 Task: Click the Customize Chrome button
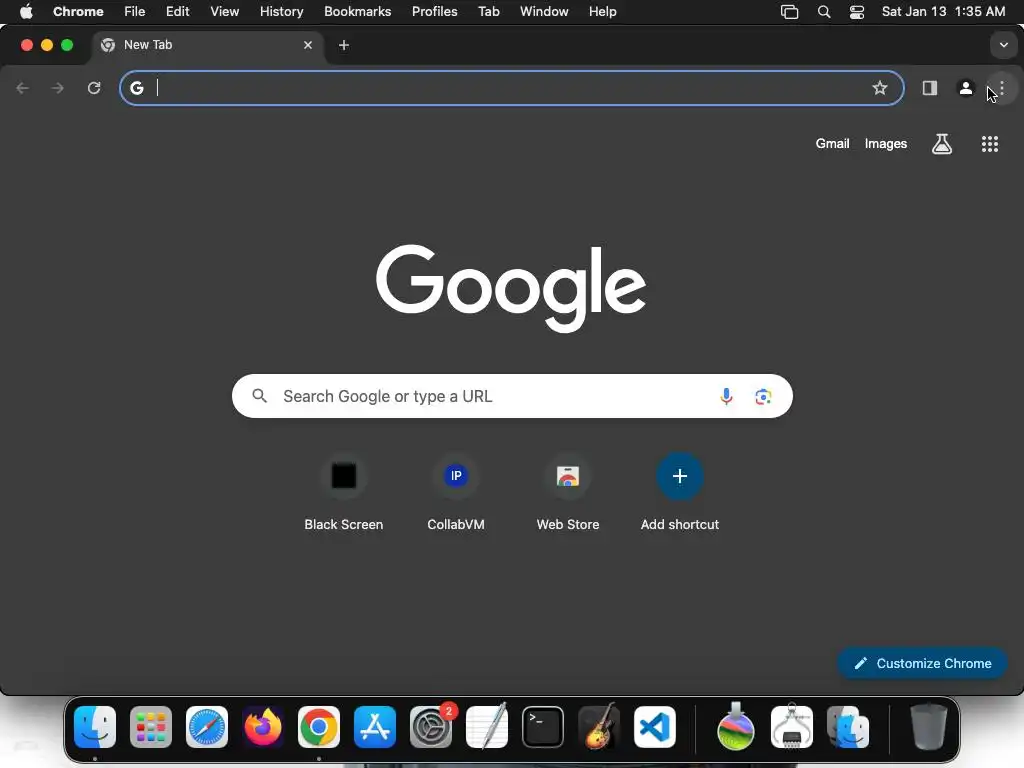[x=922, y=664]
